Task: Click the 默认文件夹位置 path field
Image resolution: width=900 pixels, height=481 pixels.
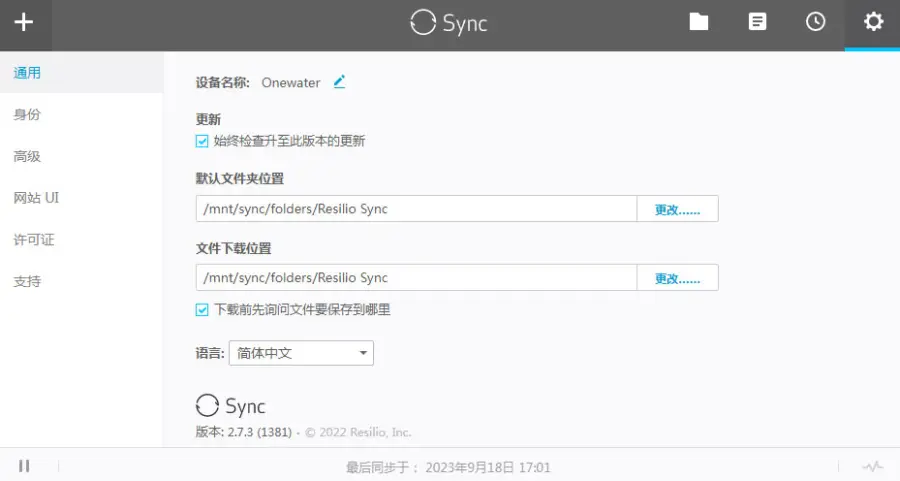Action: tap(416, 209)
